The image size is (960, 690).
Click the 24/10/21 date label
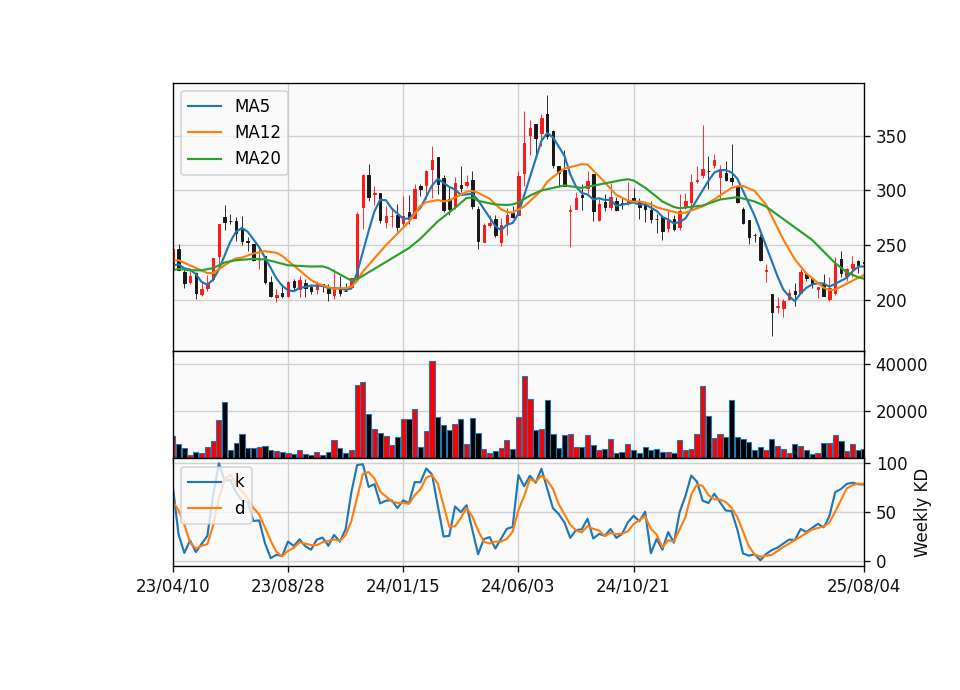point(633,586)
